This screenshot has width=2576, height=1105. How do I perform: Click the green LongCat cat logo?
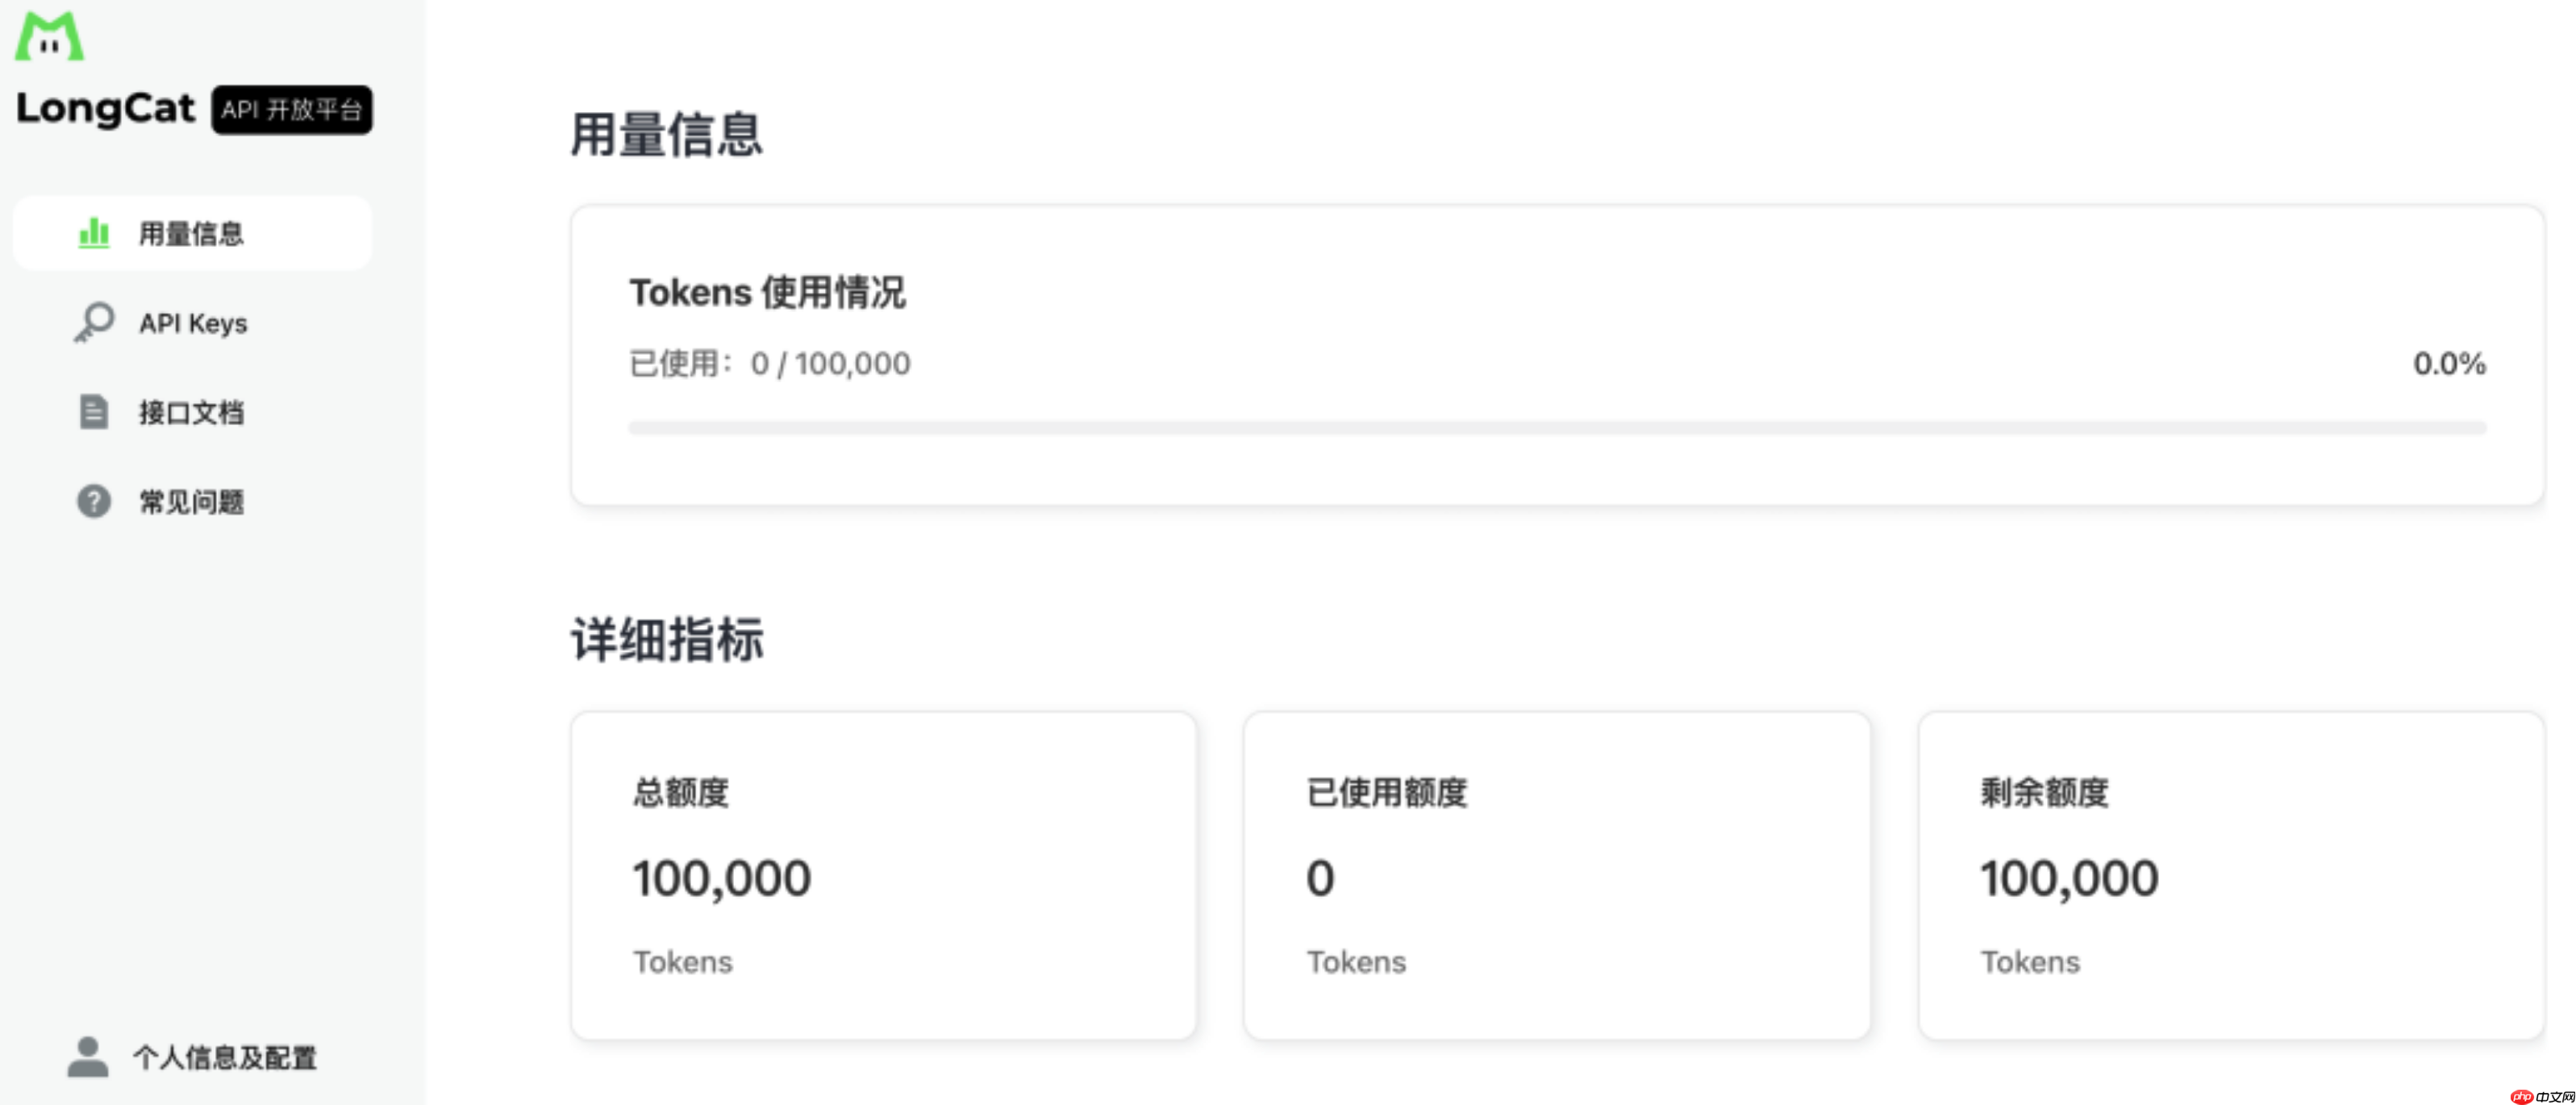(49, 35)
